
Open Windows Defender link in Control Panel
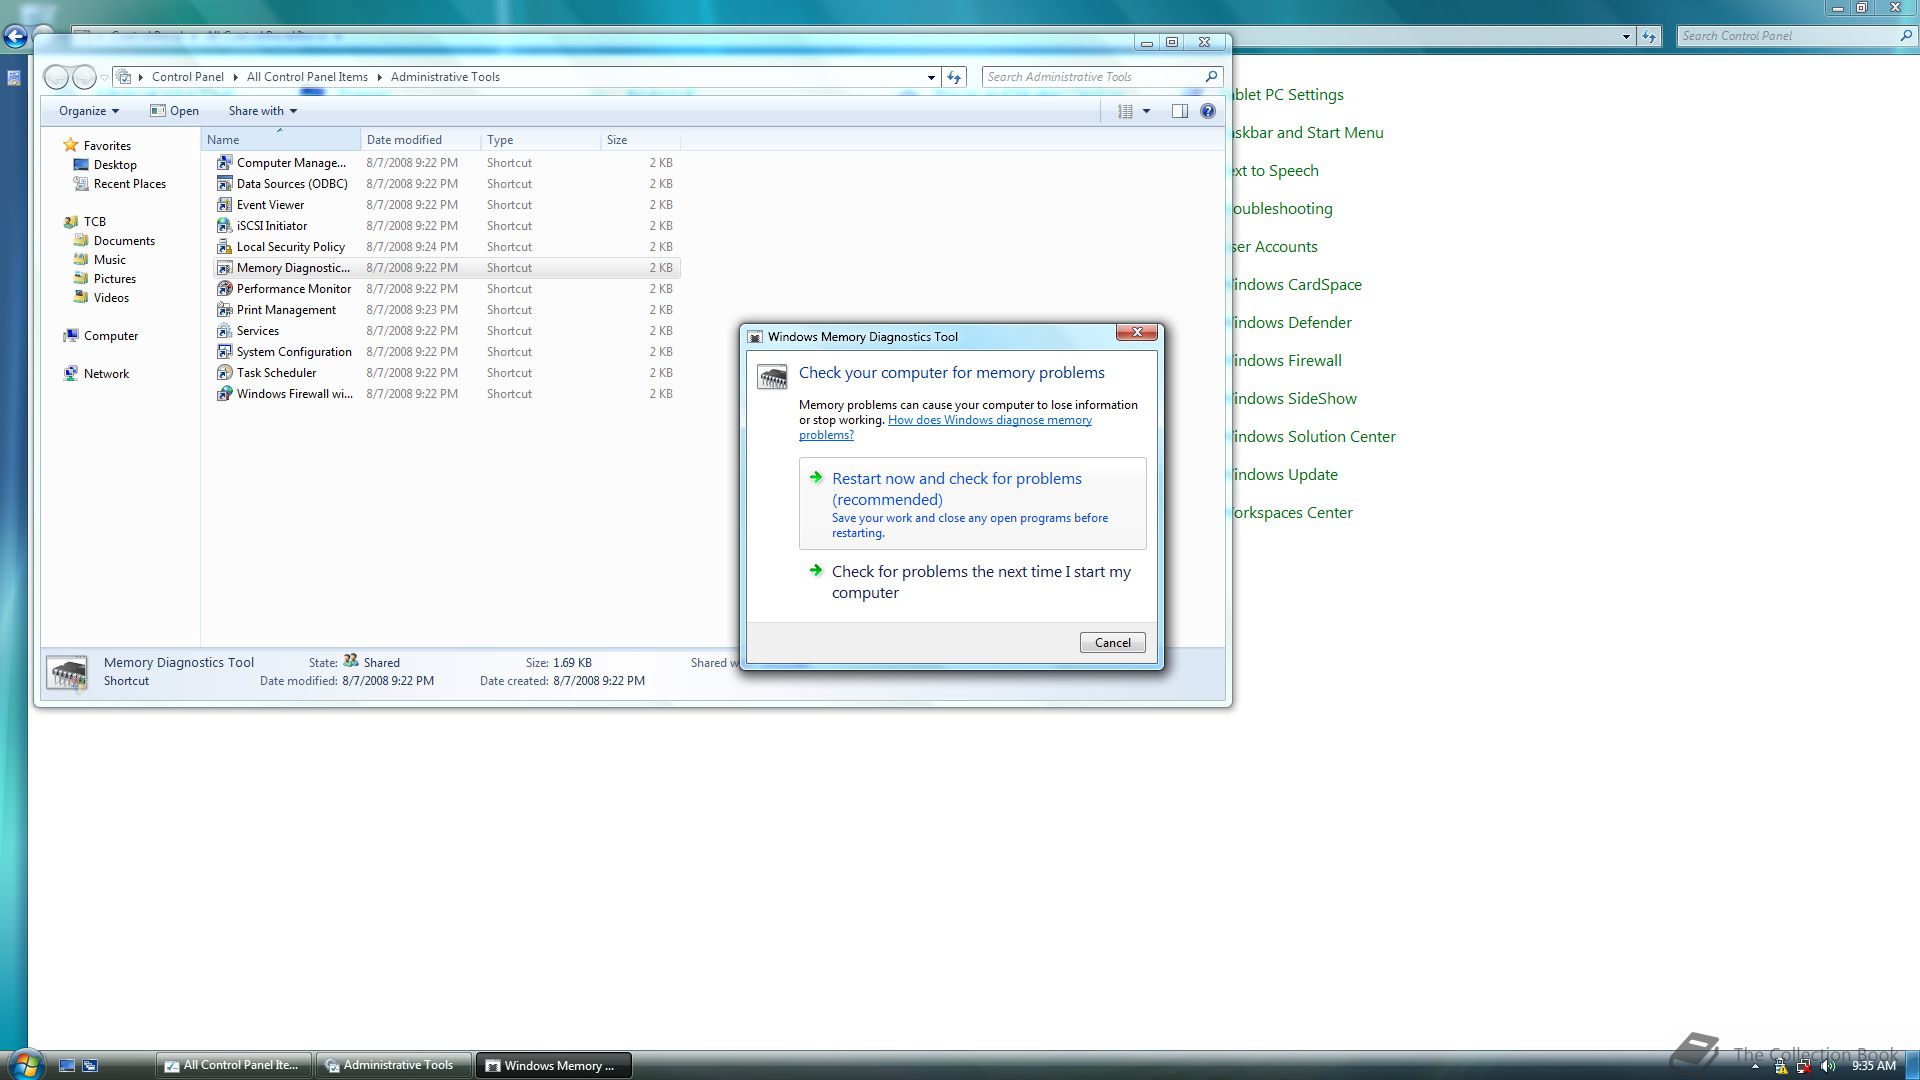[1291, 323]
